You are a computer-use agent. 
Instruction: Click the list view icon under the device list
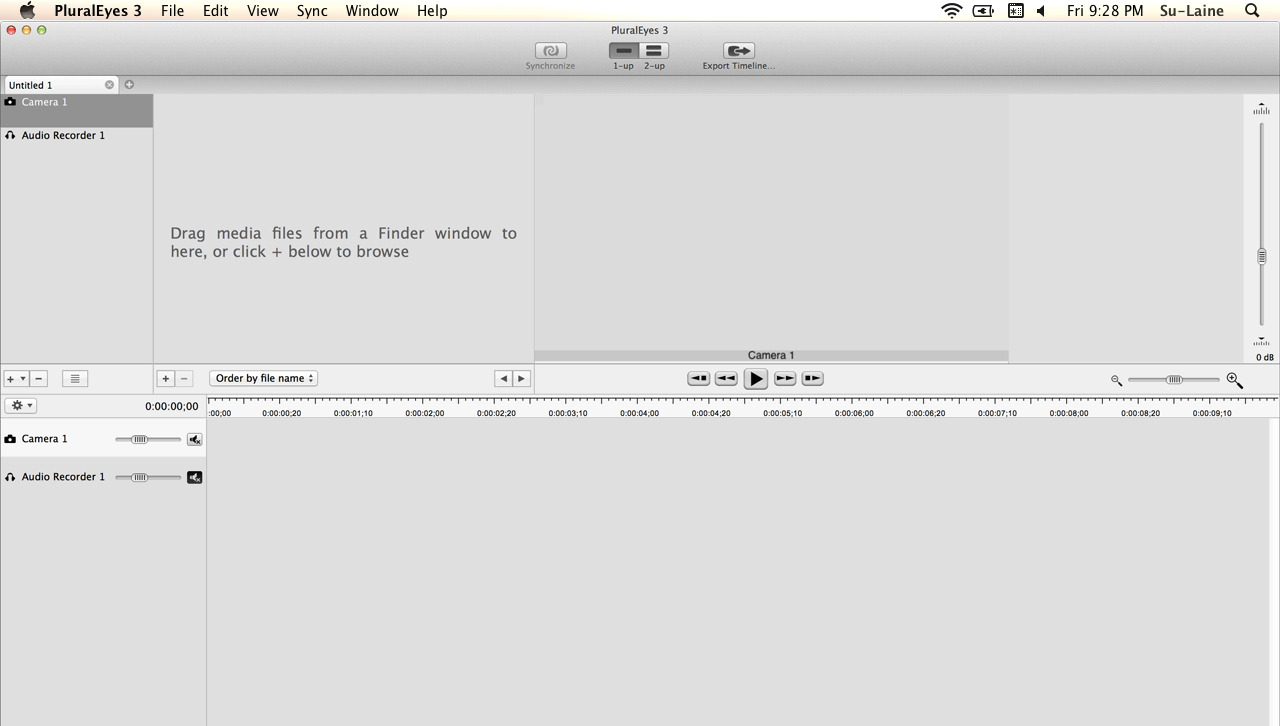[74, 379]
